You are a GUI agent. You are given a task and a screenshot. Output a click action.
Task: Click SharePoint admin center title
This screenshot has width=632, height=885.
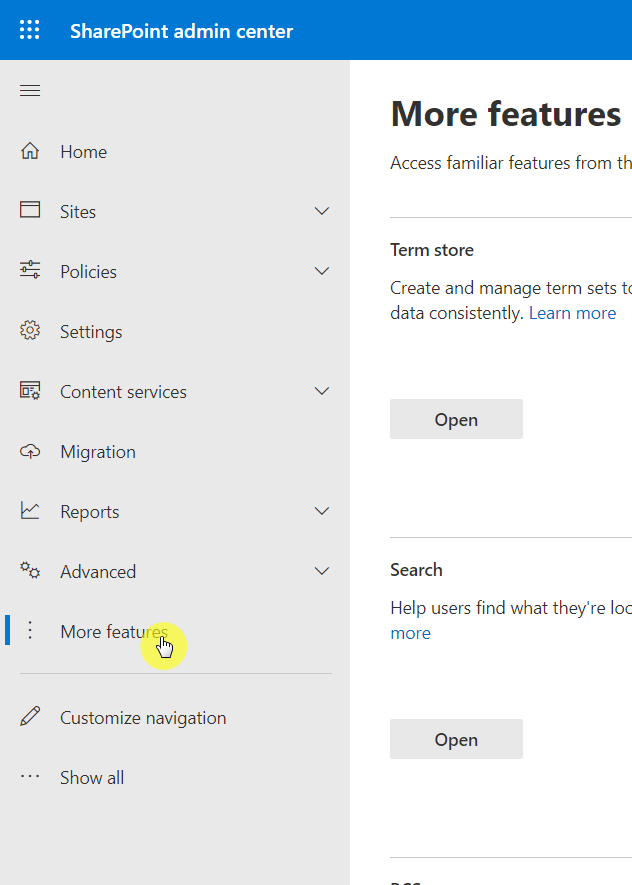(x=181, y=31)
